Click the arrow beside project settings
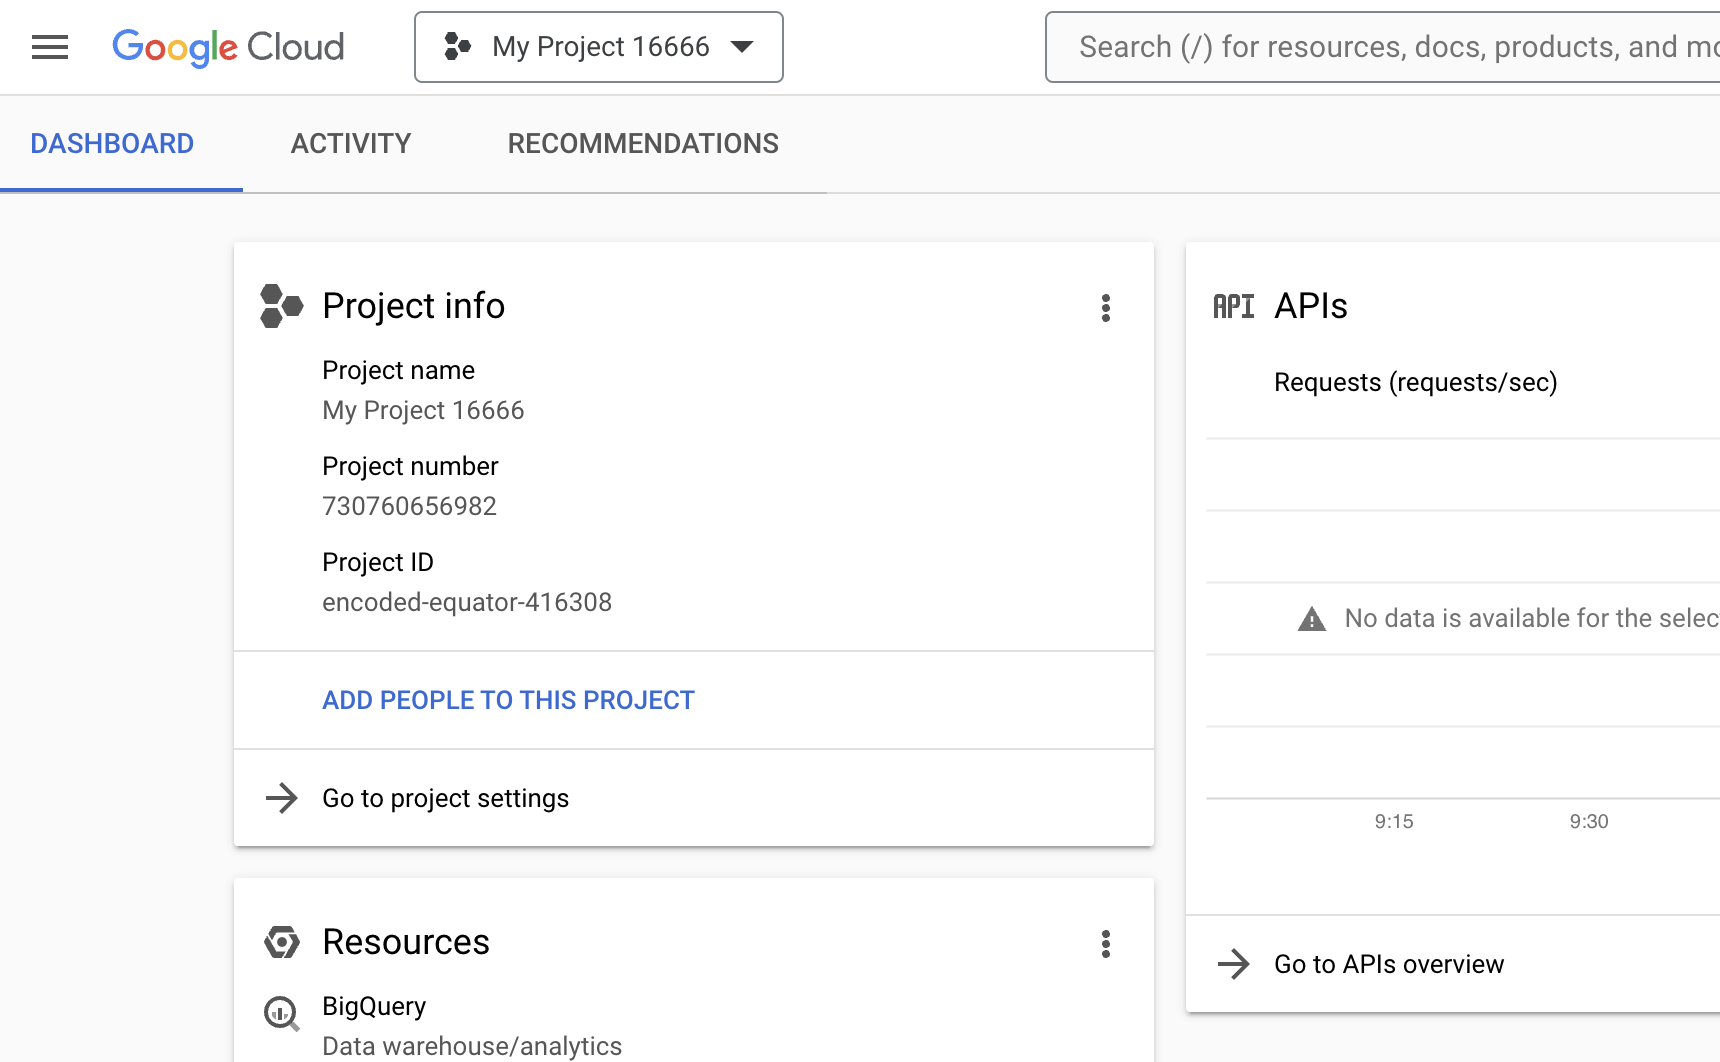This screenshot has height=1062, width=1720. 282,798
